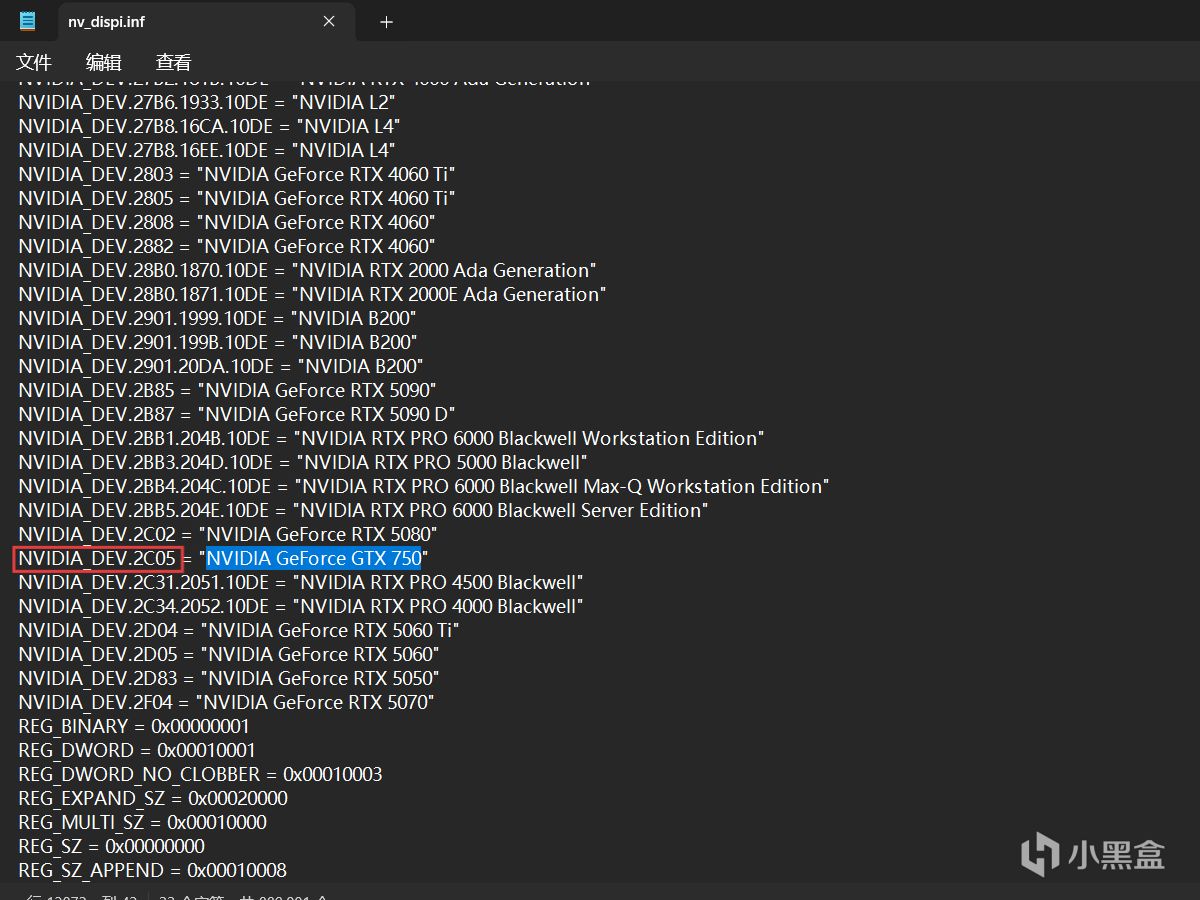This screenshot has height=900, width=1200.
Task: Click line RTX 2000 Ada Generation
Action: 307,270
